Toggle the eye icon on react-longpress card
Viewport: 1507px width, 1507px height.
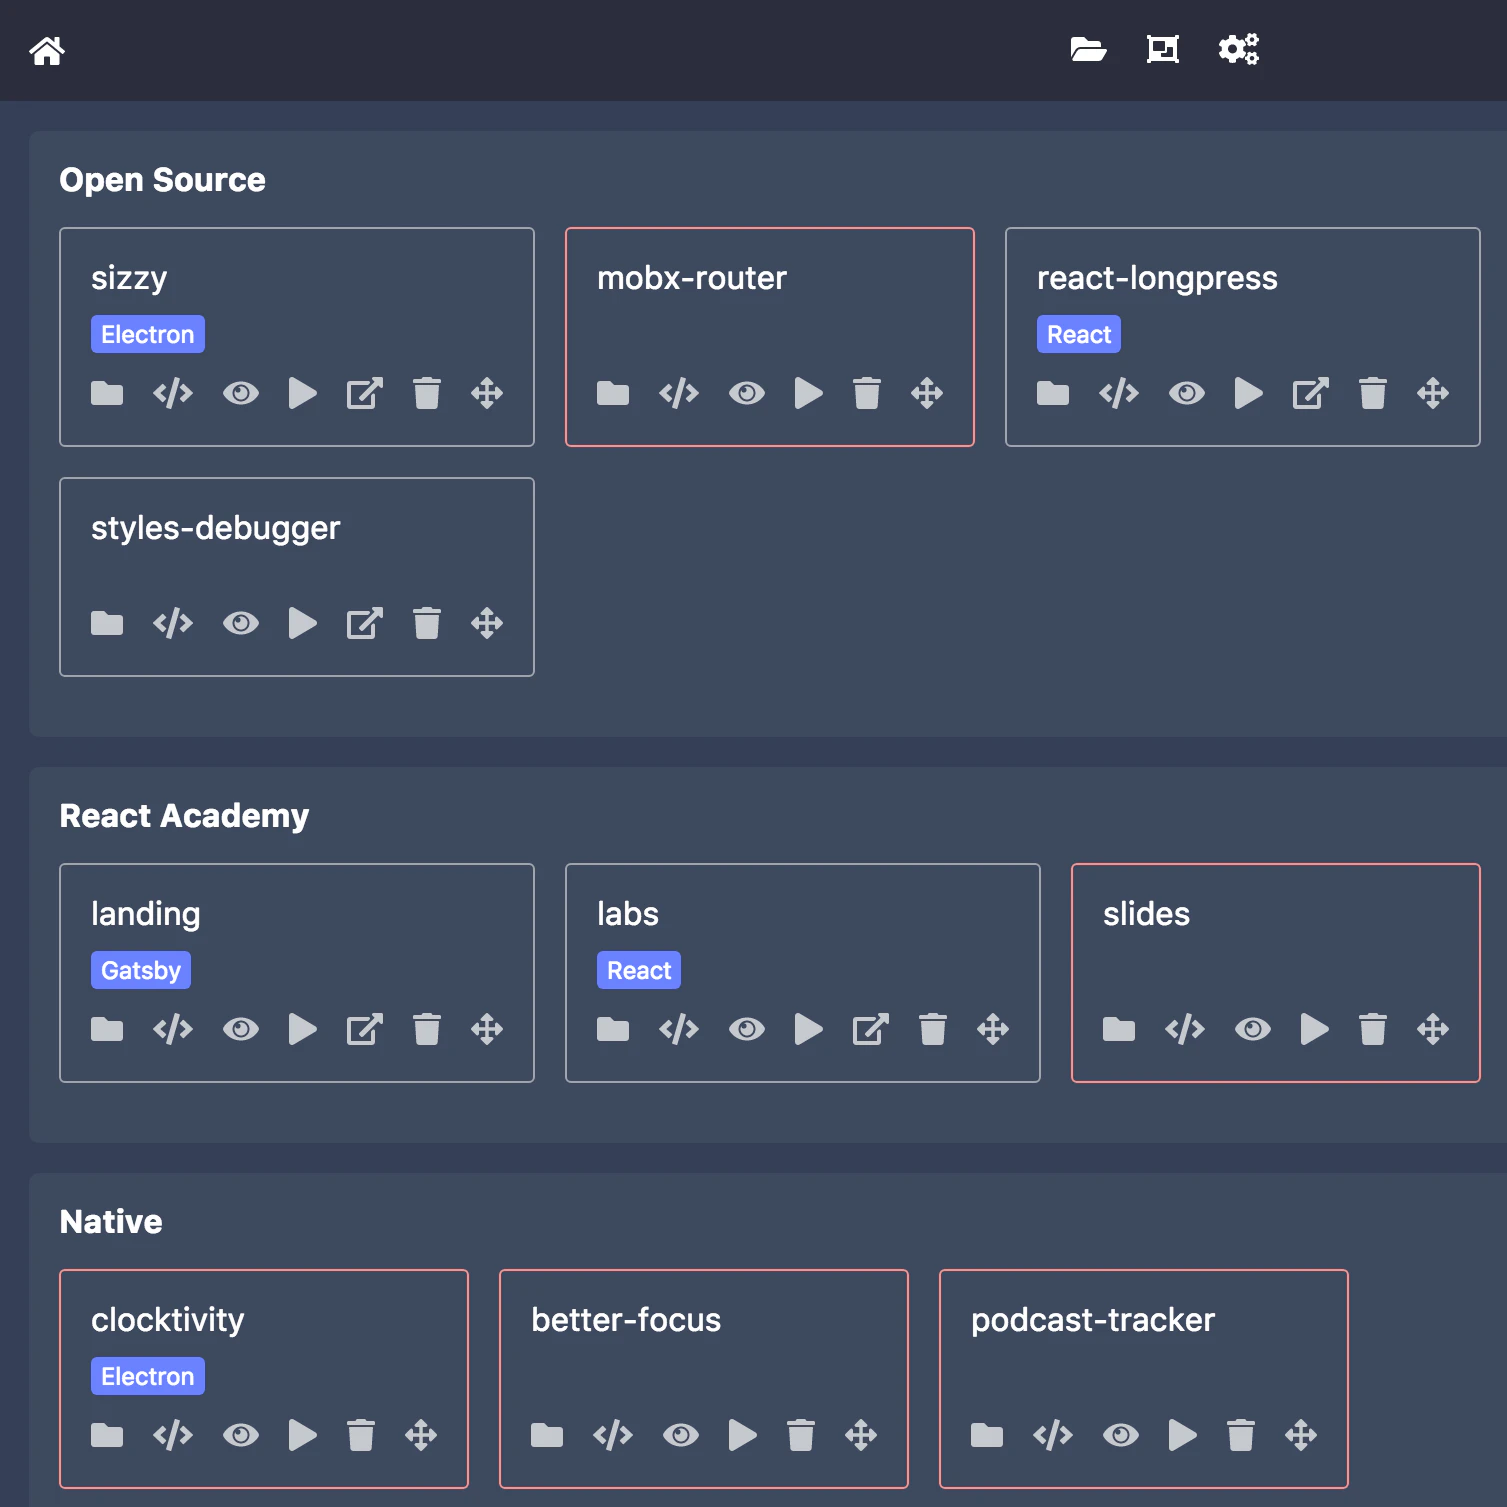pos(1187,393)
